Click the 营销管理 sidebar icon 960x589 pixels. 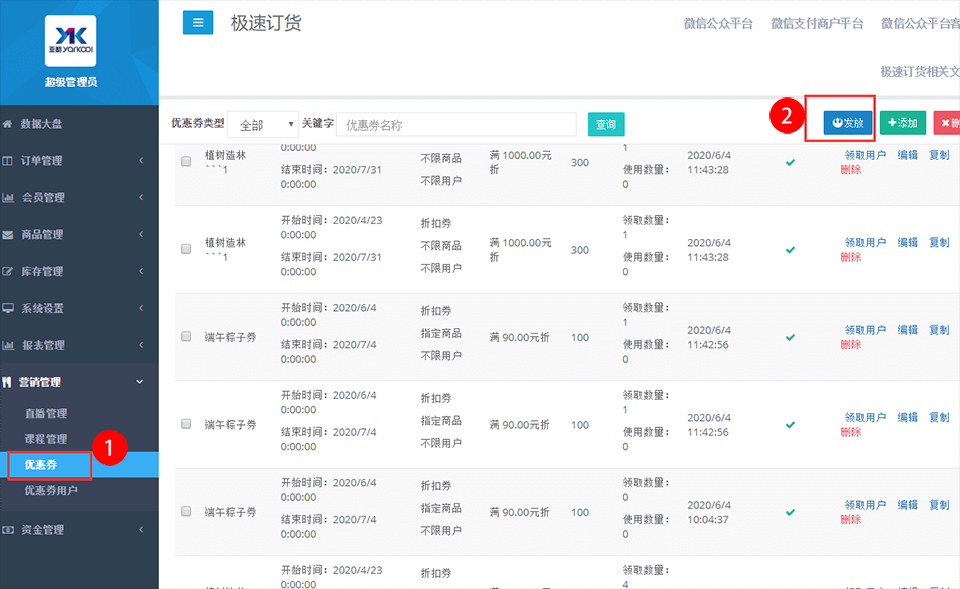coord(7,382)
